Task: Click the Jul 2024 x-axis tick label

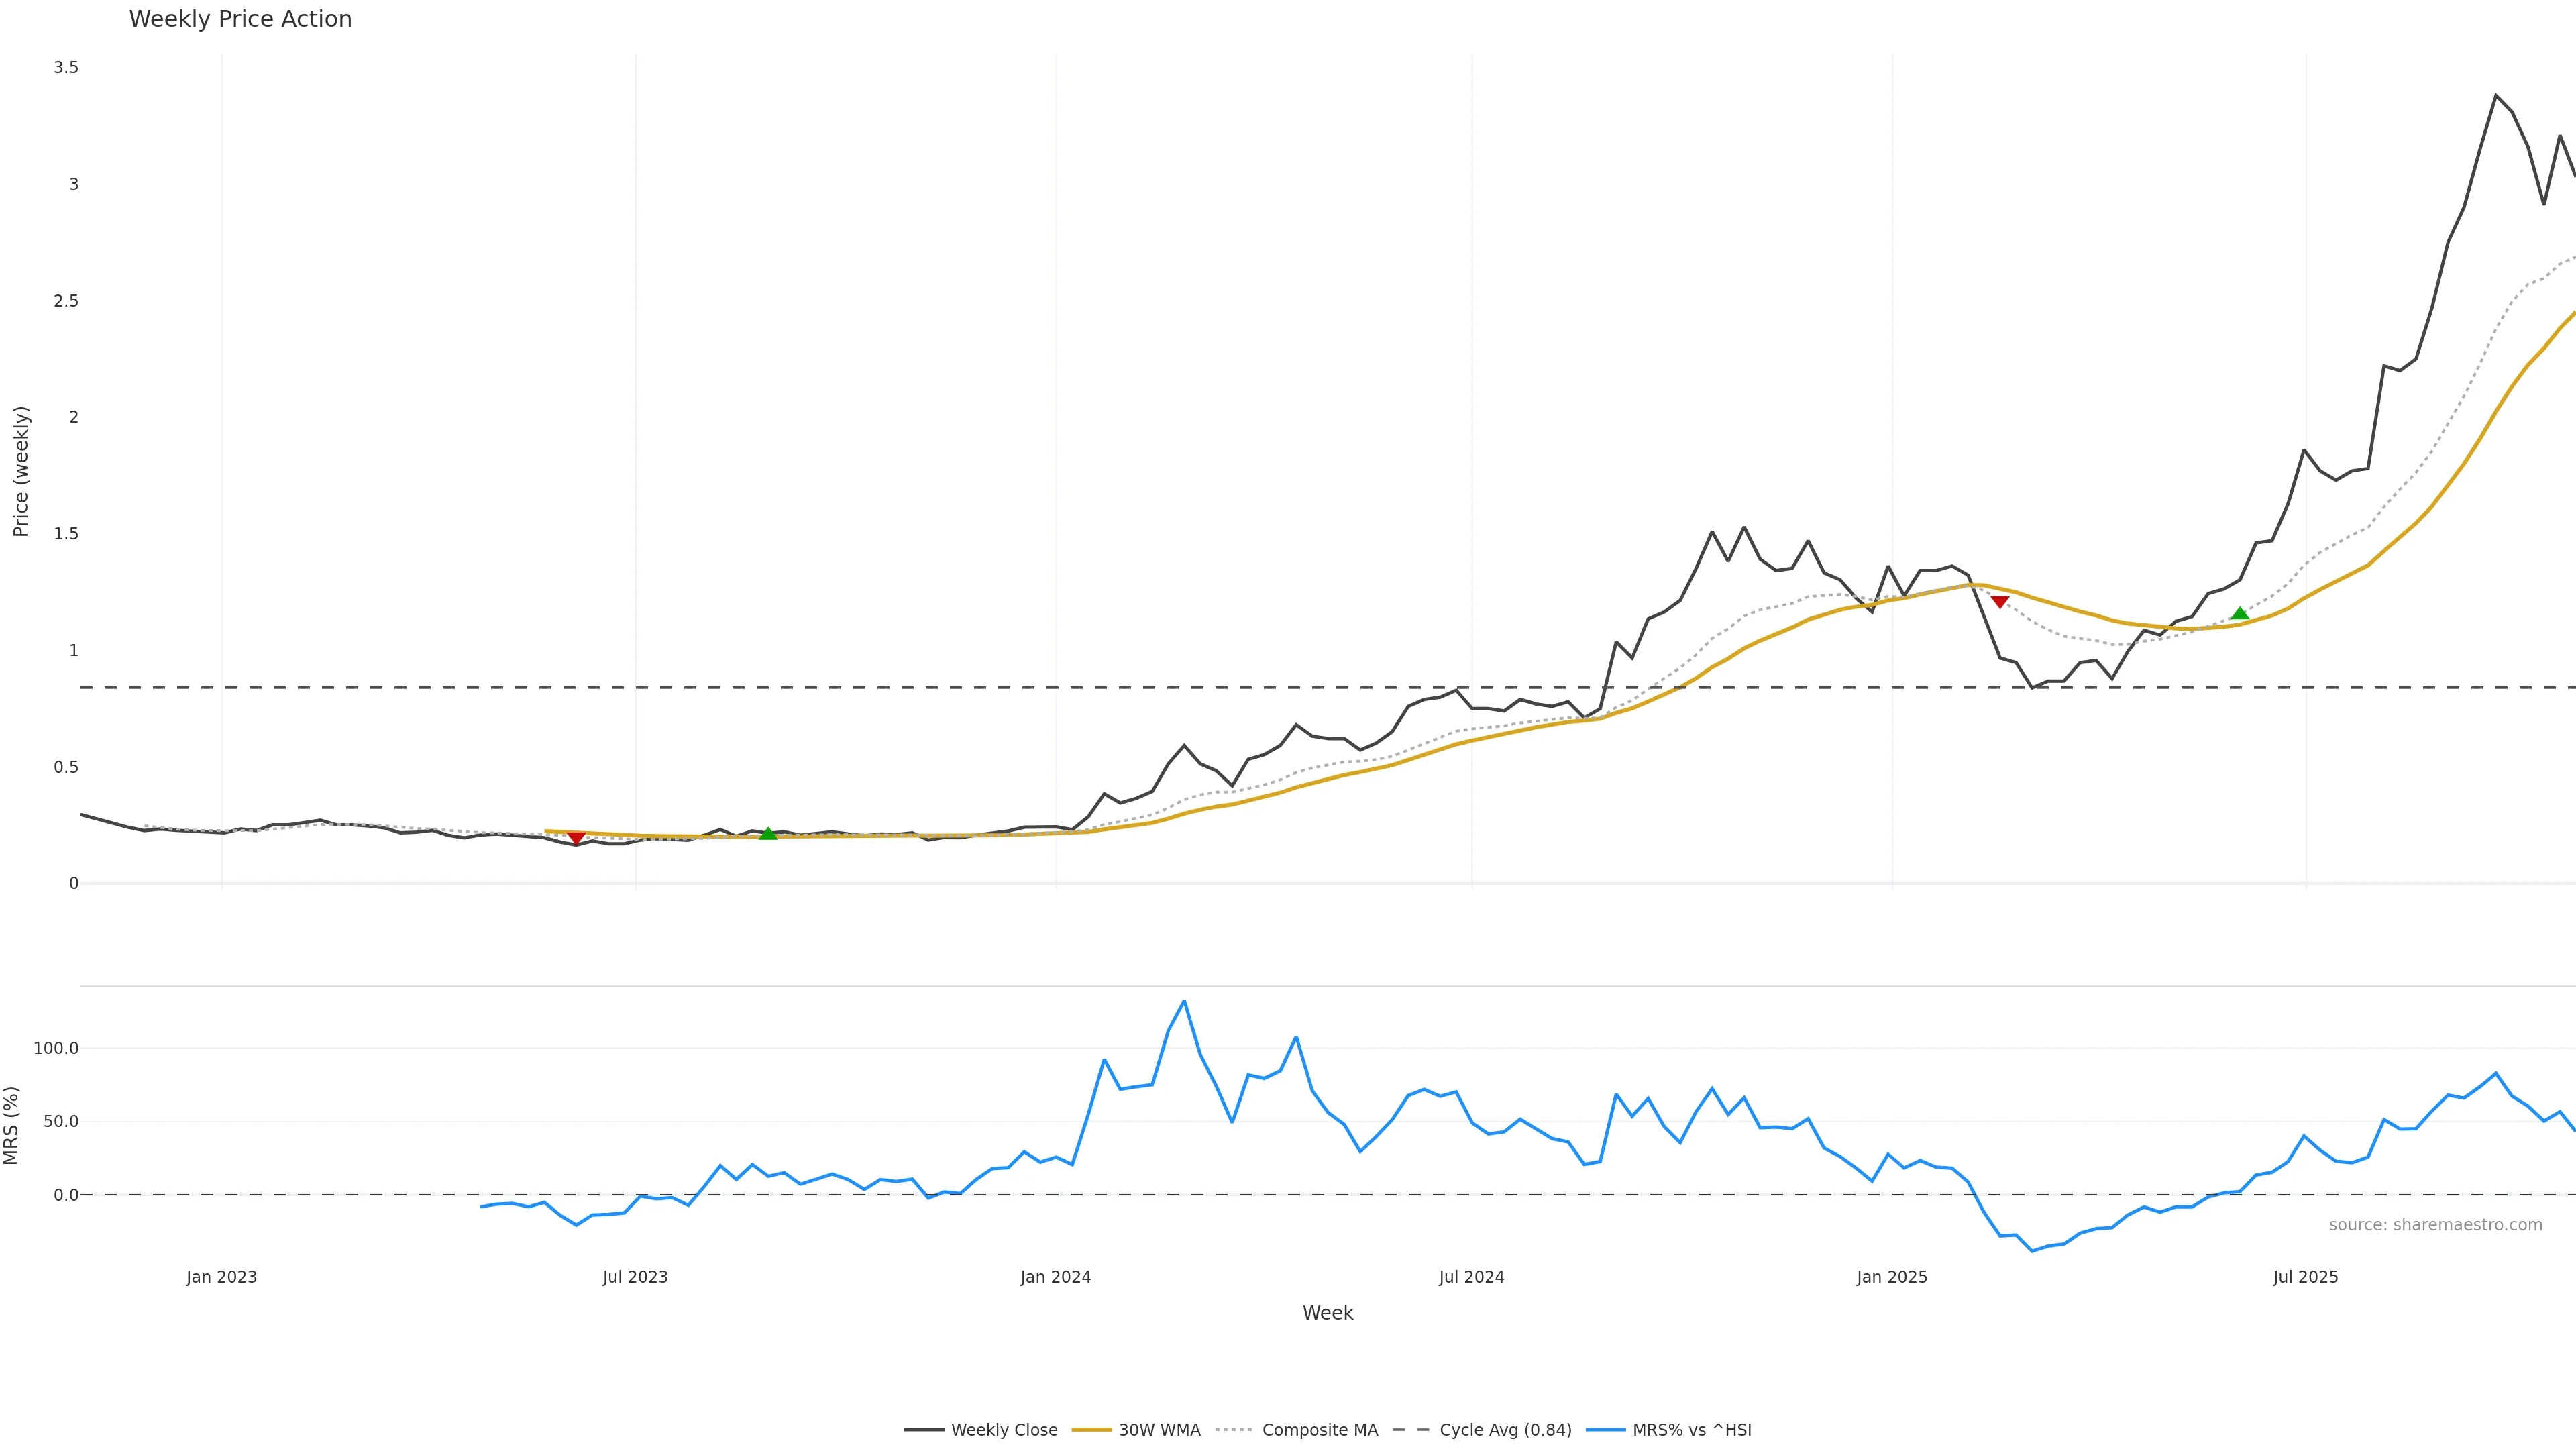Action: coord(1471,1277)
